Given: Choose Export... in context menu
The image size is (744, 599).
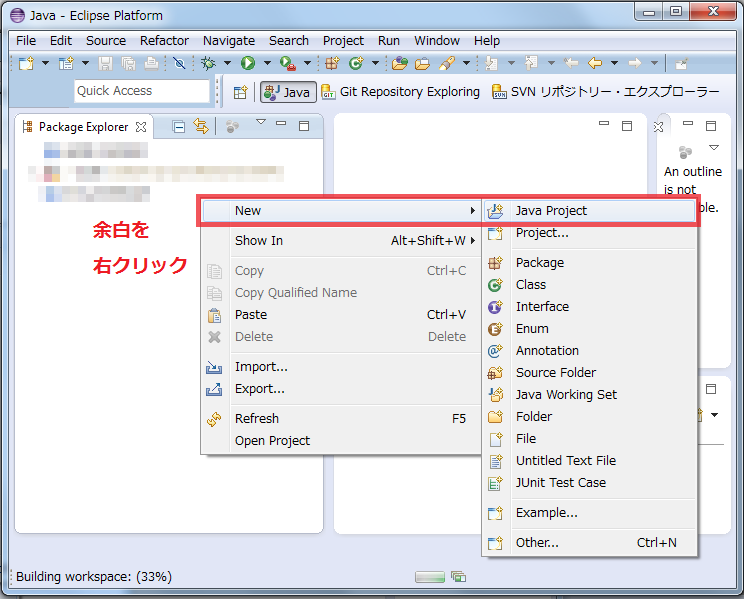Looking at the screenshot, I should point(341,389).
